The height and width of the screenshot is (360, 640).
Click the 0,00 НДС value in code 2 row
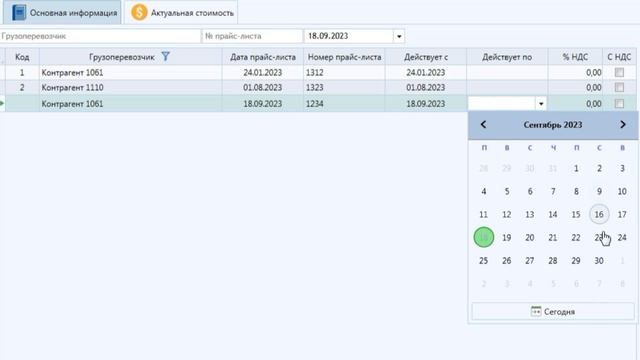pos(575,87)
